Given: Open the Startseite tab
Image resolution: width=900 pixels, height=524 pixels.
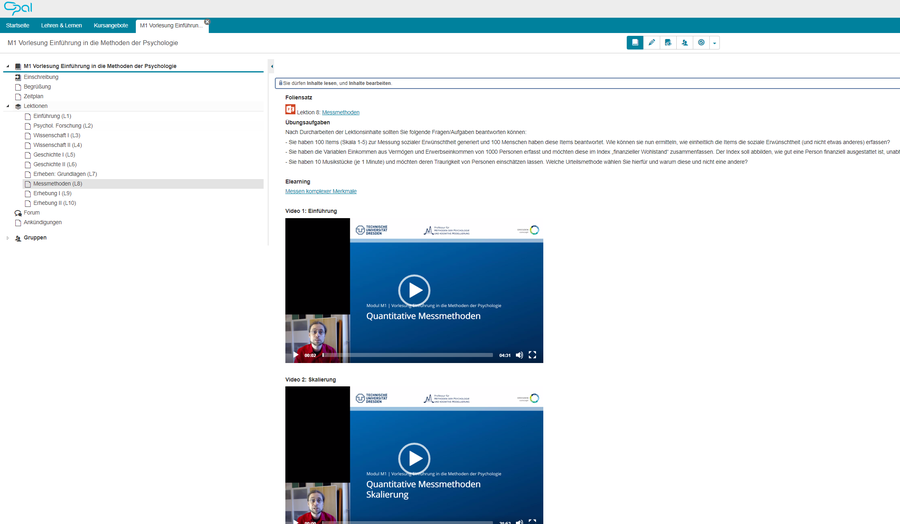Looking at the screenshot, I should [x=17, y=25].
